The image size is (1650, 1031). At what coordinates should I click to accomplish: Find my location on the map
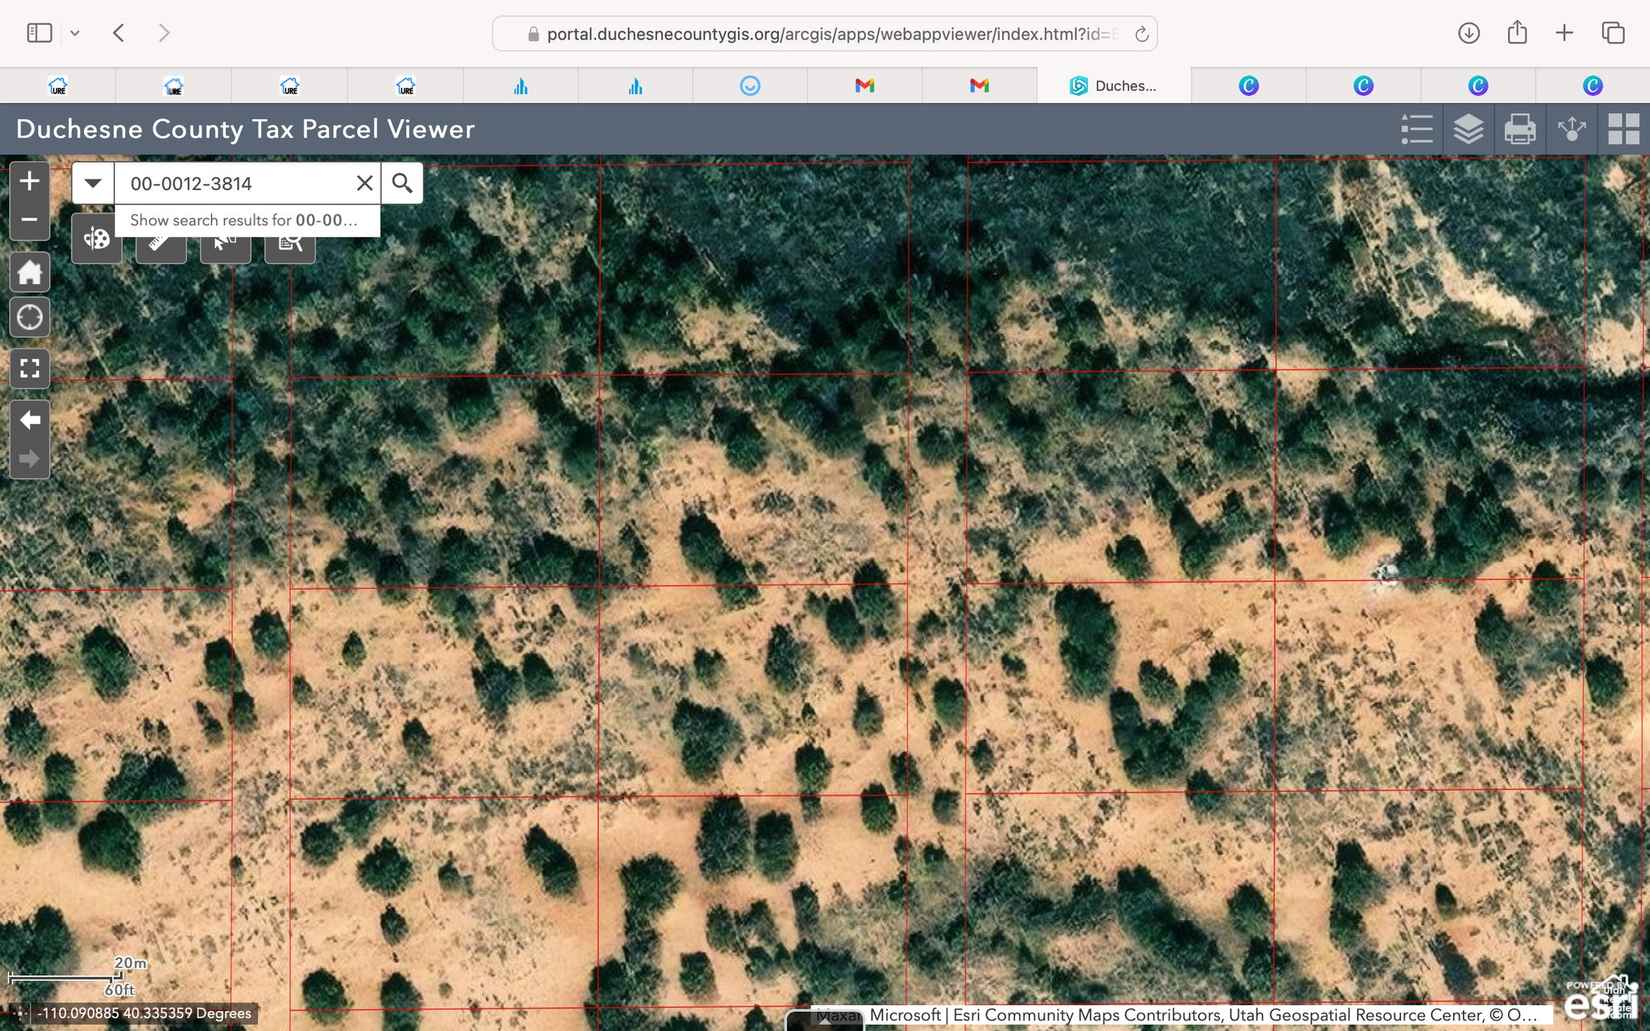(29, 317)
